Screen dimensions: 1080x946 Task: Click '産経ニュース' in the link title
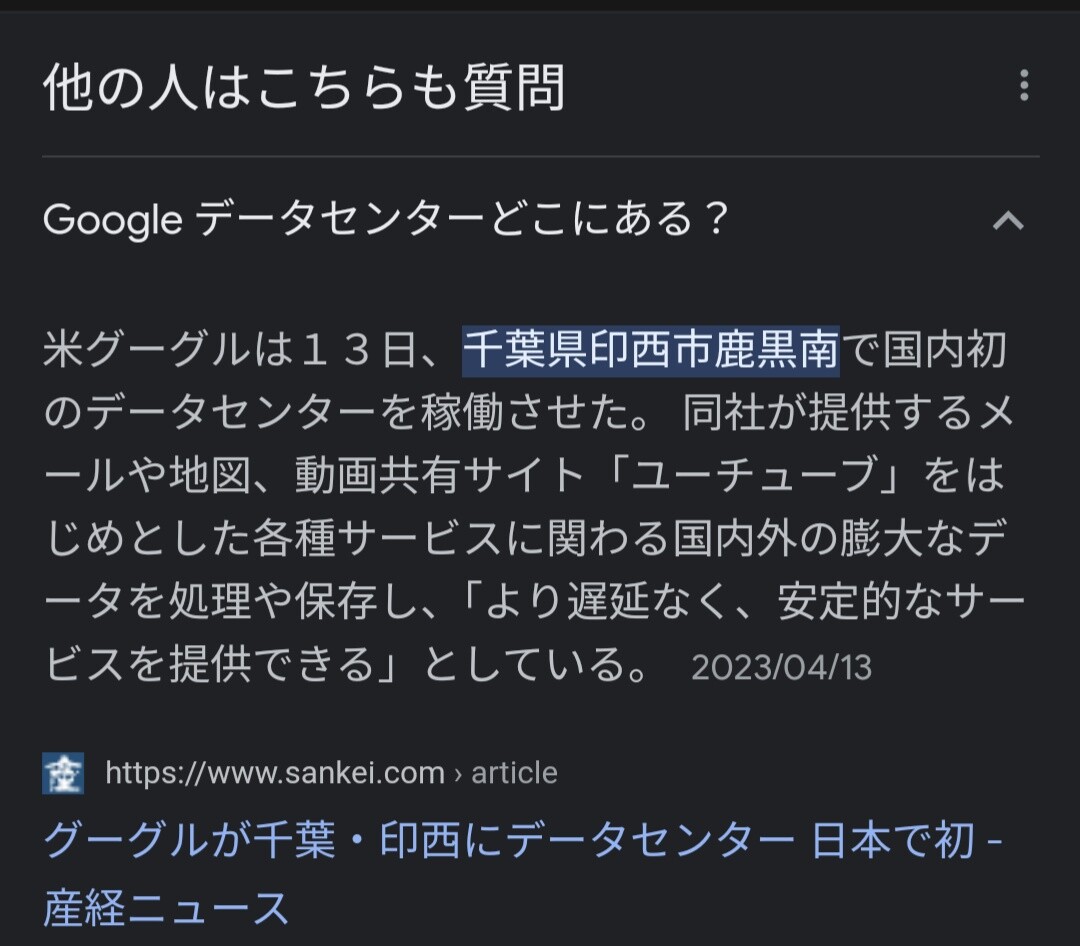[x=166, y=909]
